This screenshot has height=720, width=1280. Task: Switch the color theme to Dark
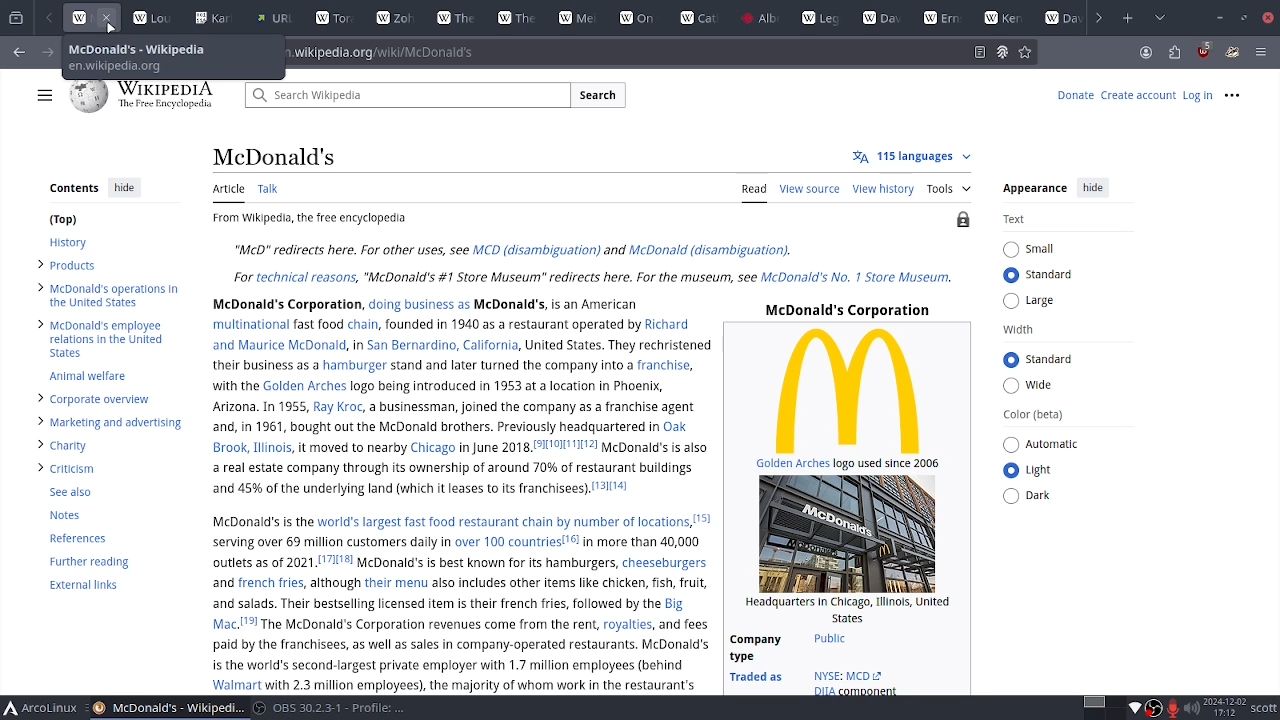[x=1011, y=495]
